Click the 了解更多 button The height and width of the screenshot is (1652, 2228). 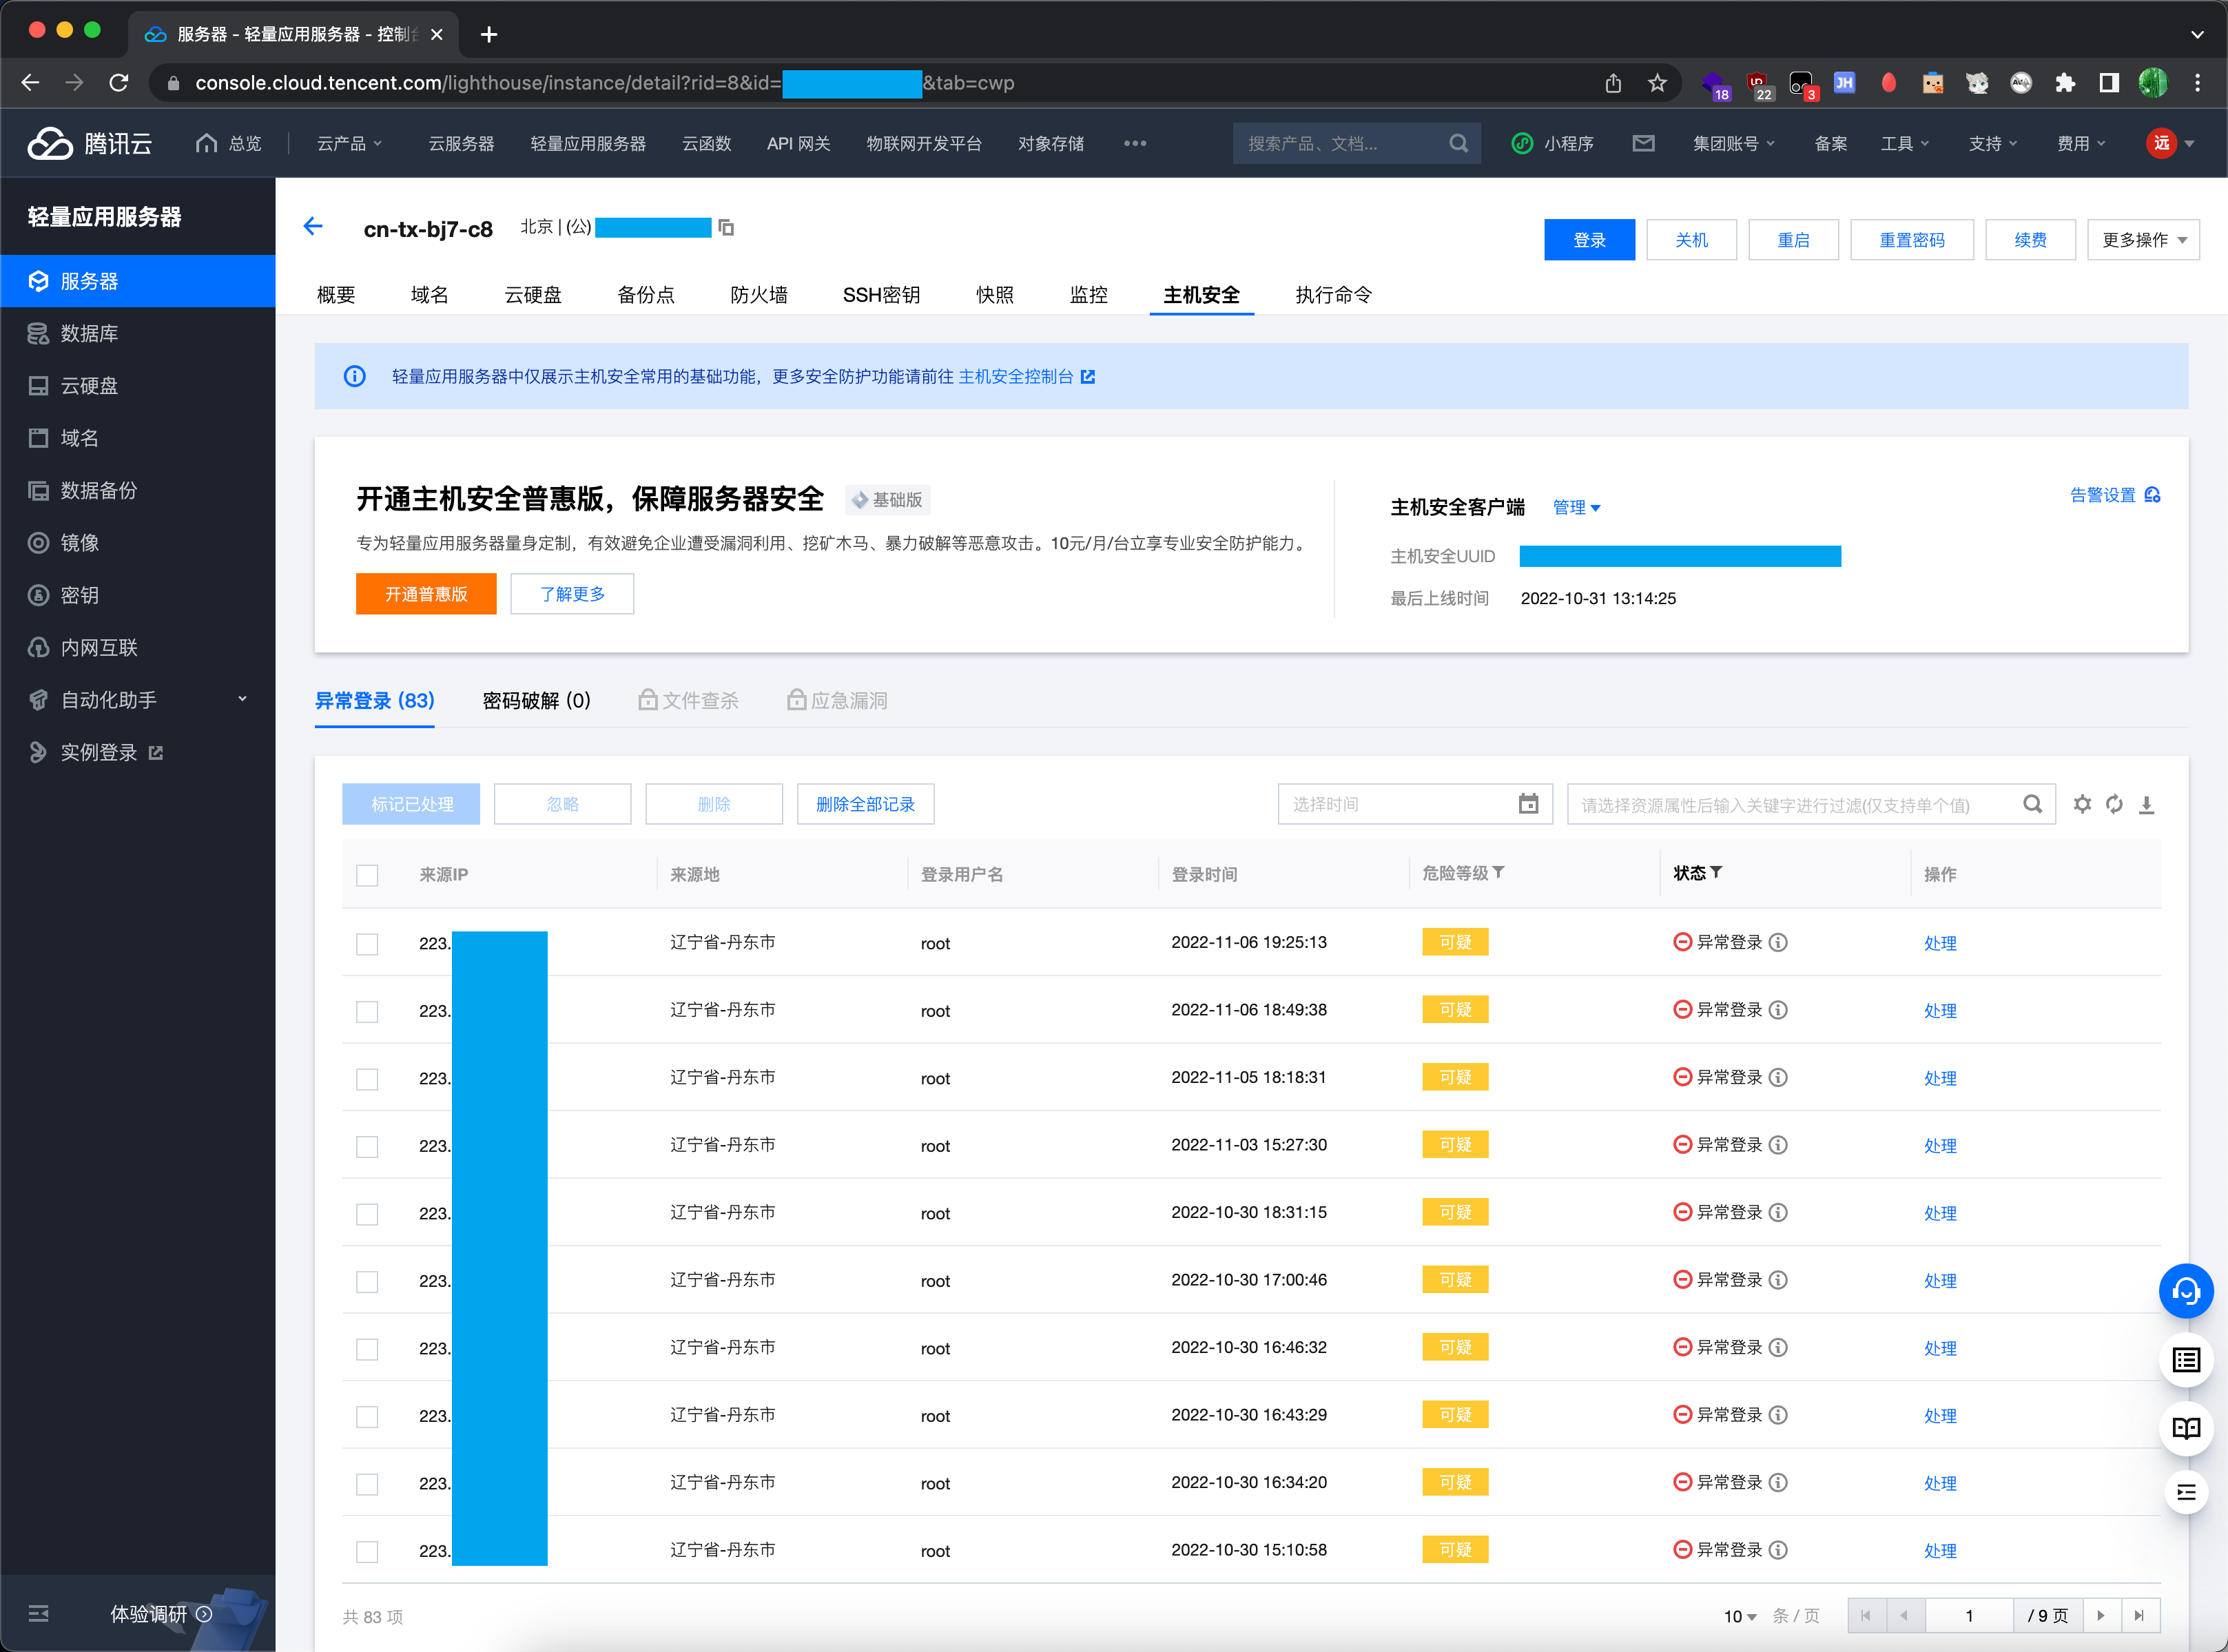572,594
